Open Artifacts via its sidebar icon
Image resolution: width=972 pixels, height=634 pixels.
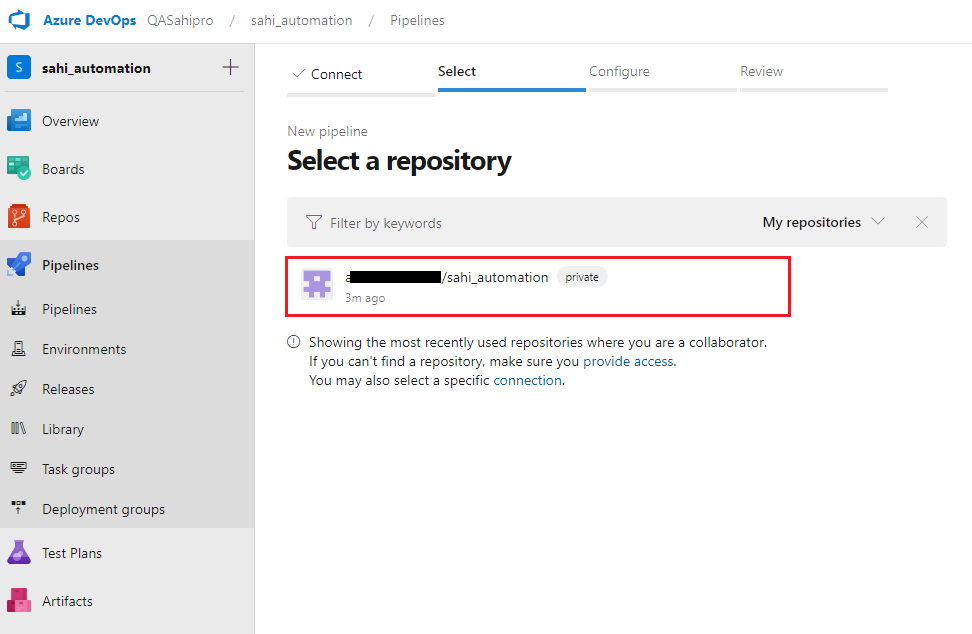19,601
